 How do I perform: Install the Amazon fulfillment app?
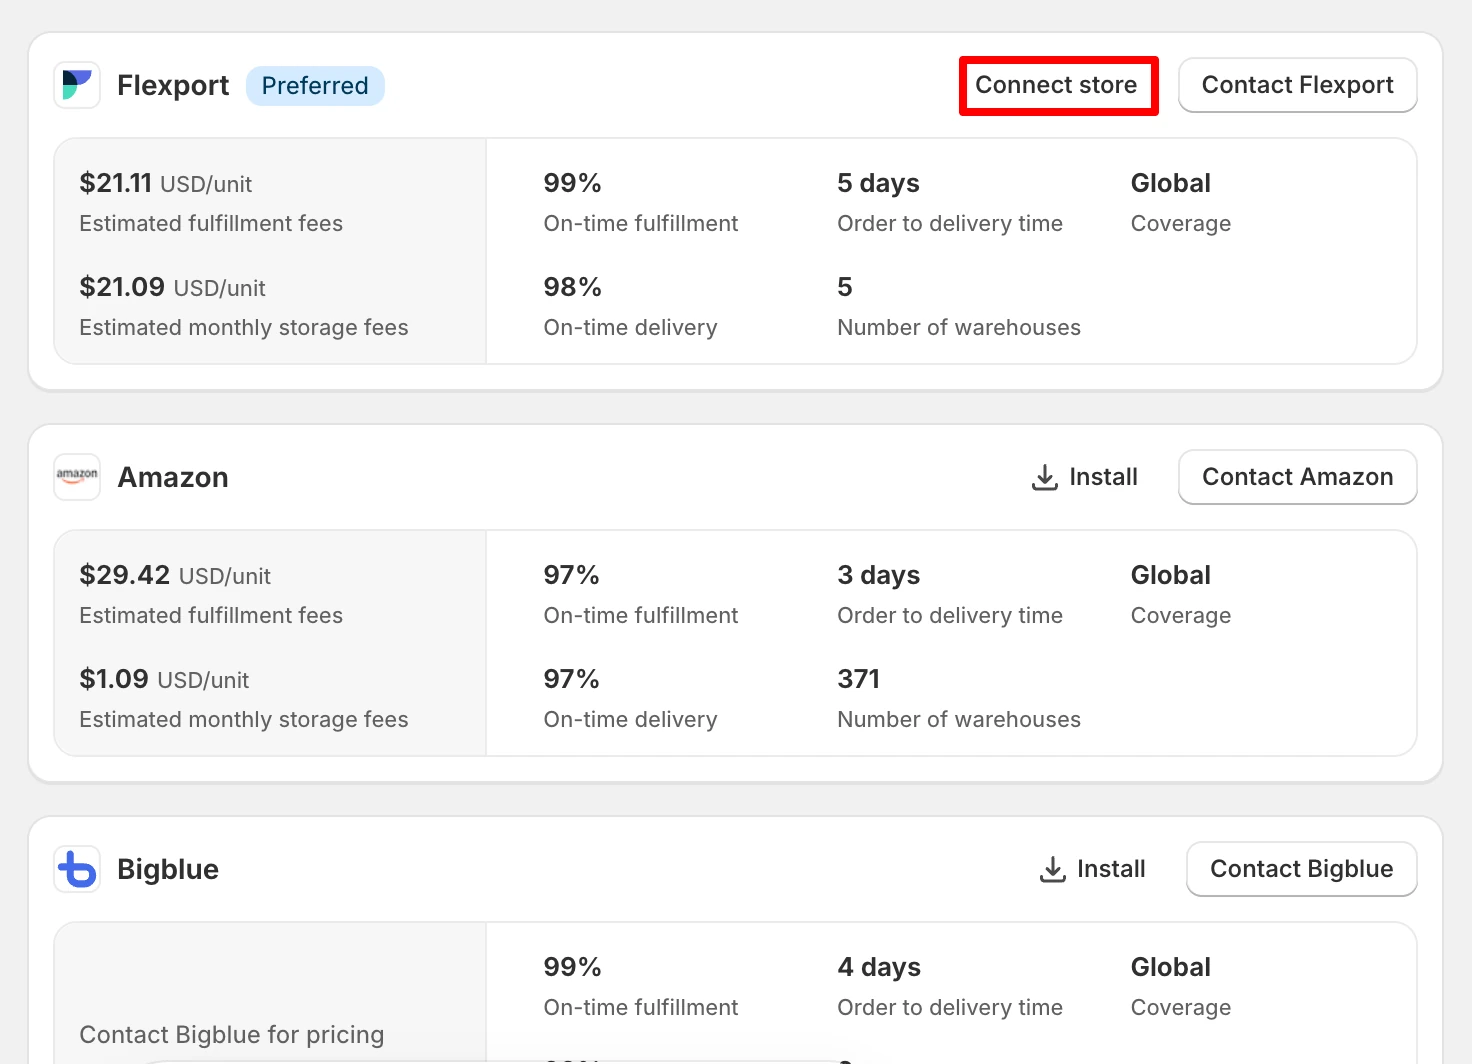coord(1085,477)
